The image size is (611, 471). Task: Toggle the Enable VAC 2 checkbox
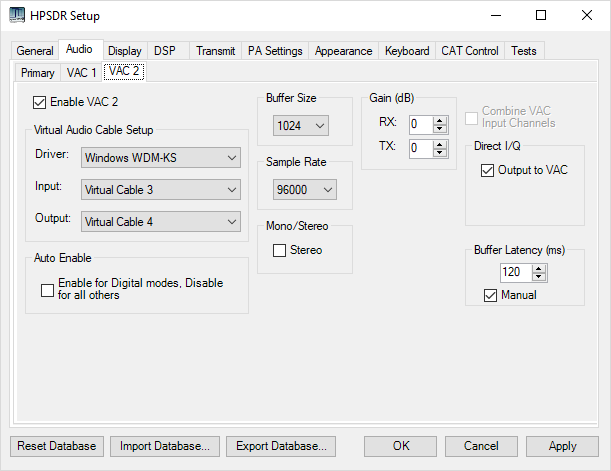[39, 102]
